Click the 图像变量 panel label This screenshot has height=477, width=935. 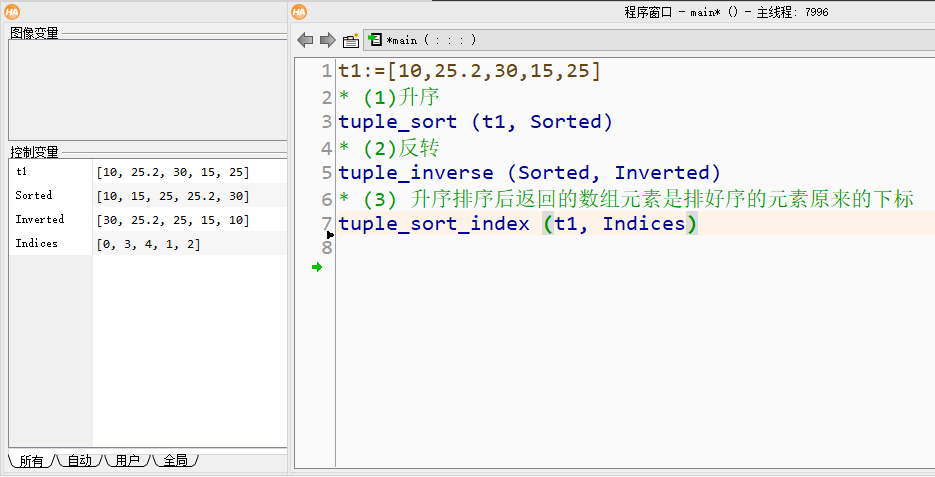[35, 33]
